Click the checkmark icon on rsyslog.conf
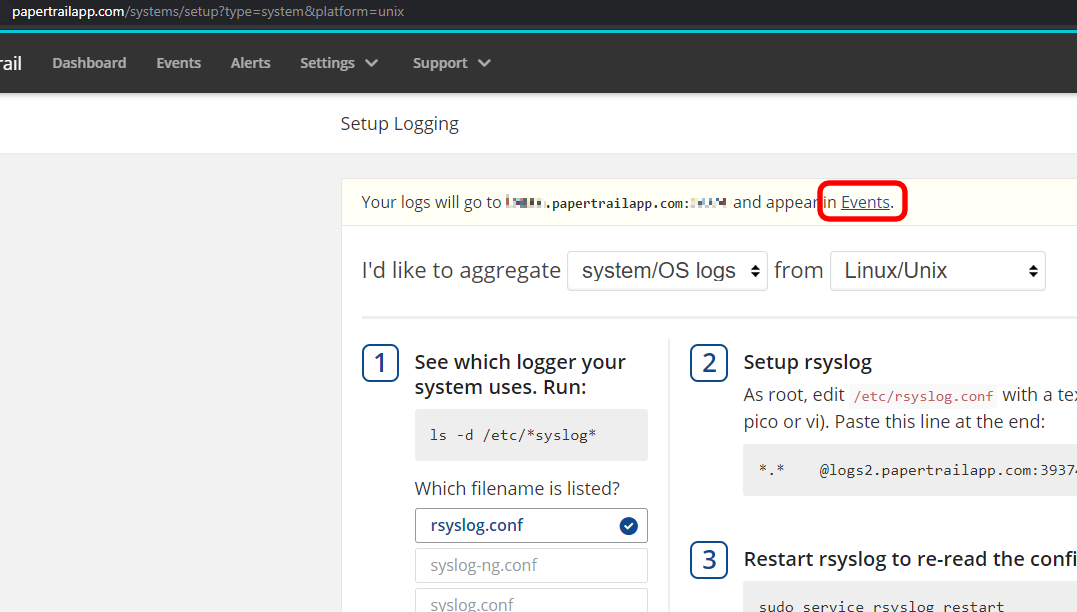1077x612 pixels. point(628,525)
